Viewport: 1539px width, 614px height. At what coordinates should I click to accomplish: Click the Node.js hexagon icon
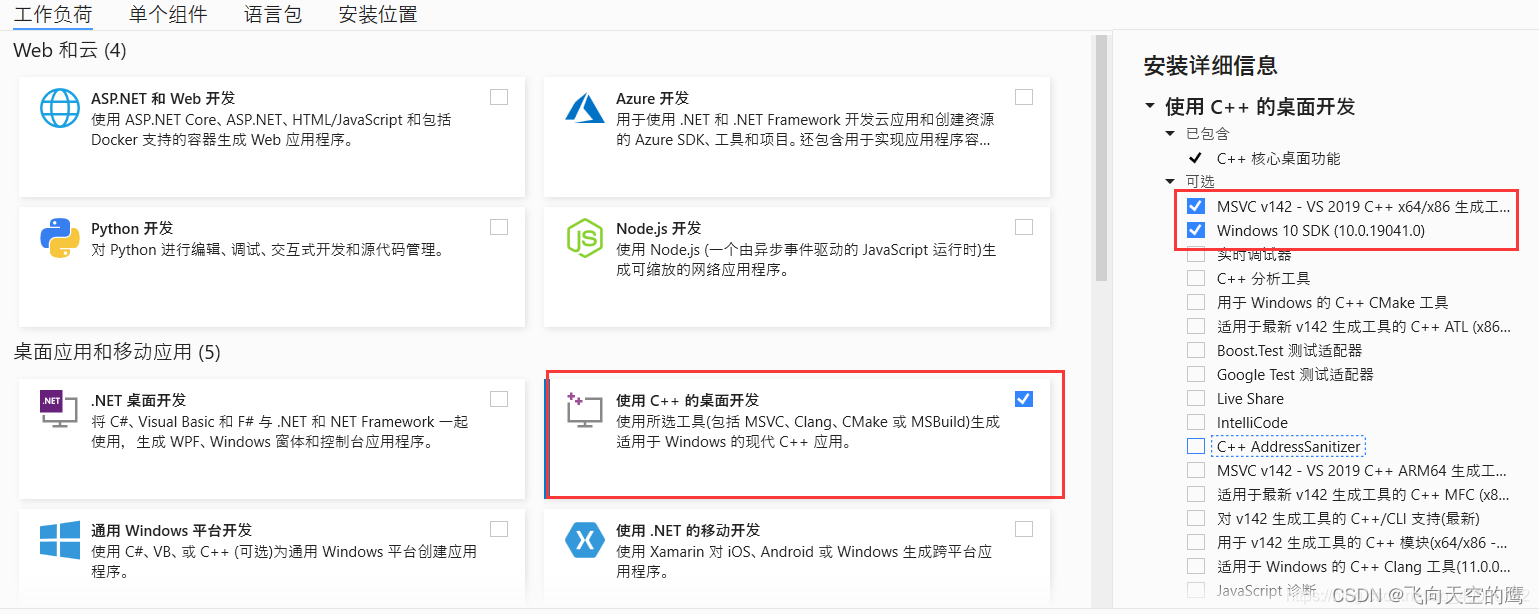pos(585,238)
